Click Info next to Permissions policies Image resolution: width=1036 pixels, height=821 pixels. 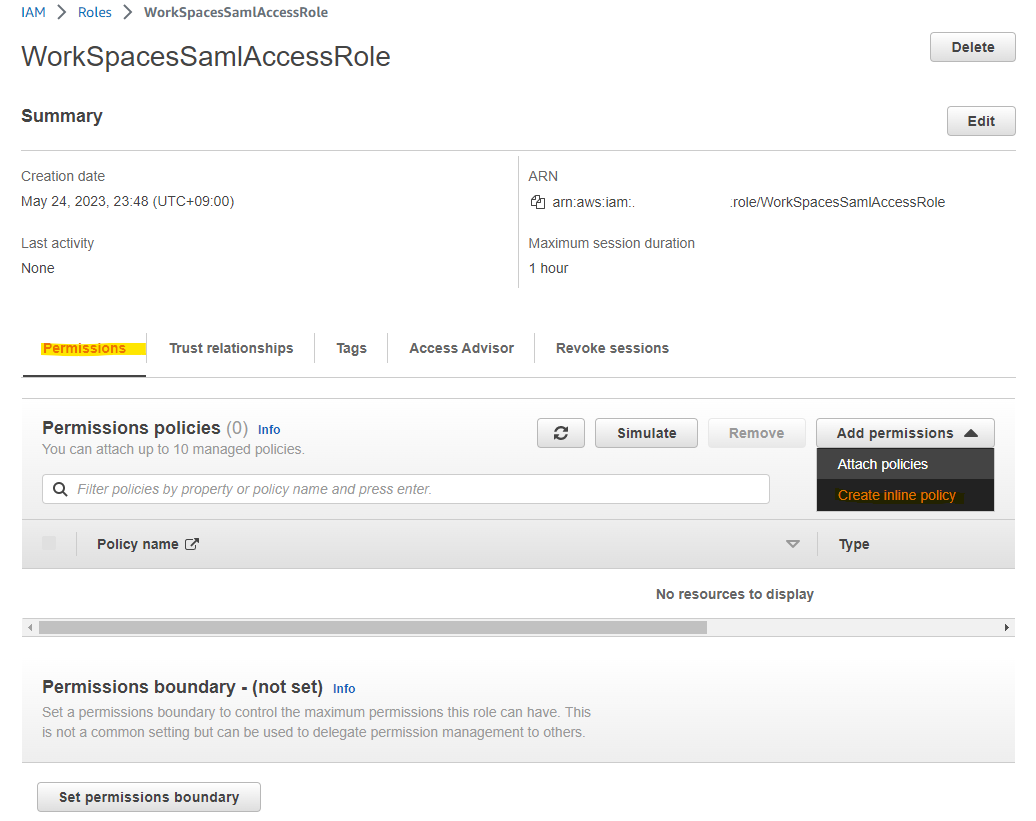268,429
